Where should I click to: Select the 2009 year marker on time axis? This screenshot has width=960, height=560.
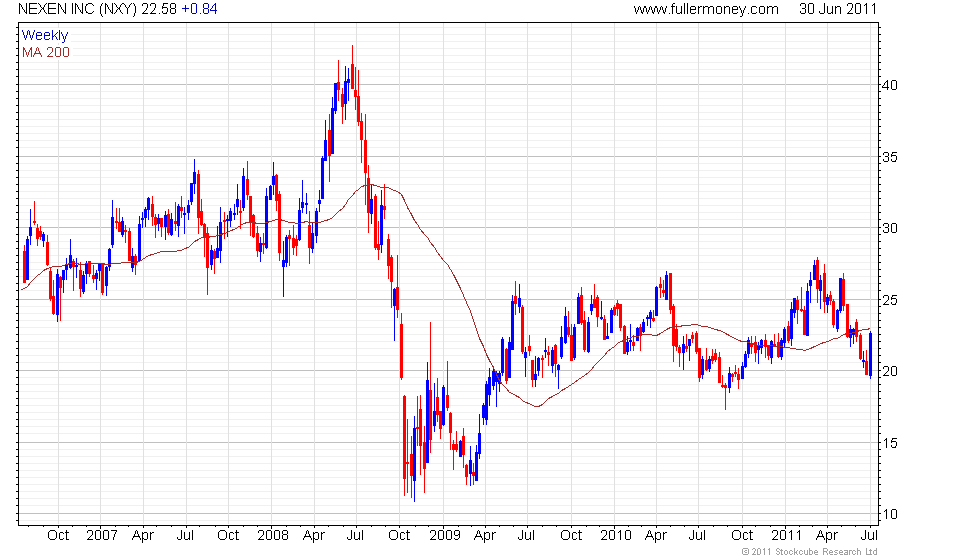[x=444, y=536]
